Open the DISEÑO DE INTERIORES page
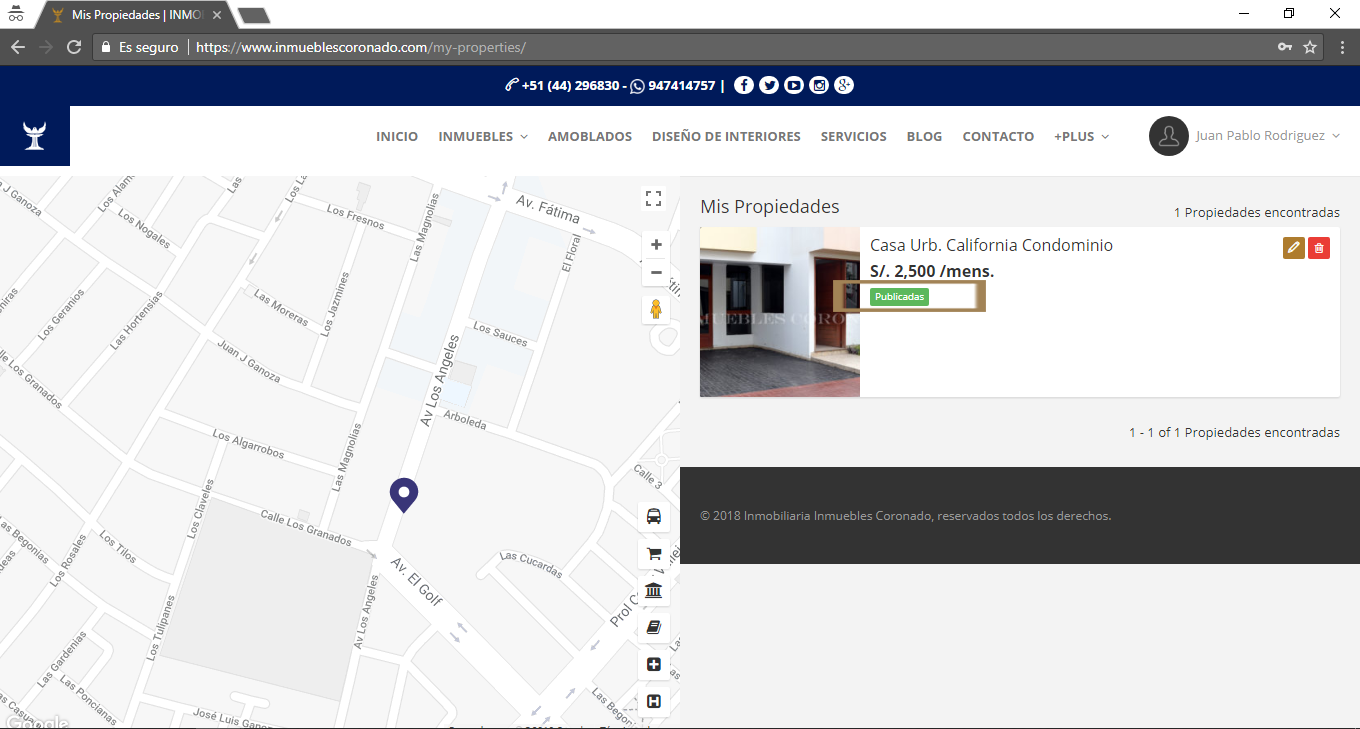 coord(726,136)
